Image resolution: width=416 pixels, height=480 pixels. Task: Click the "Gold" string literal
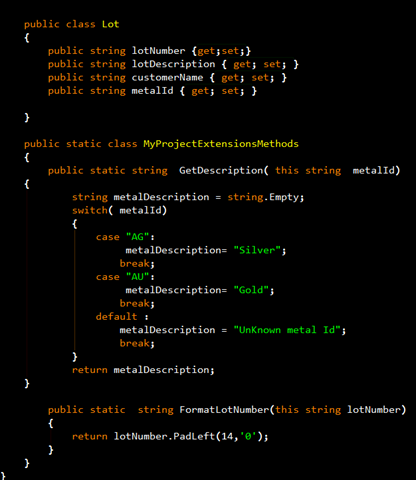coord(251,290)
